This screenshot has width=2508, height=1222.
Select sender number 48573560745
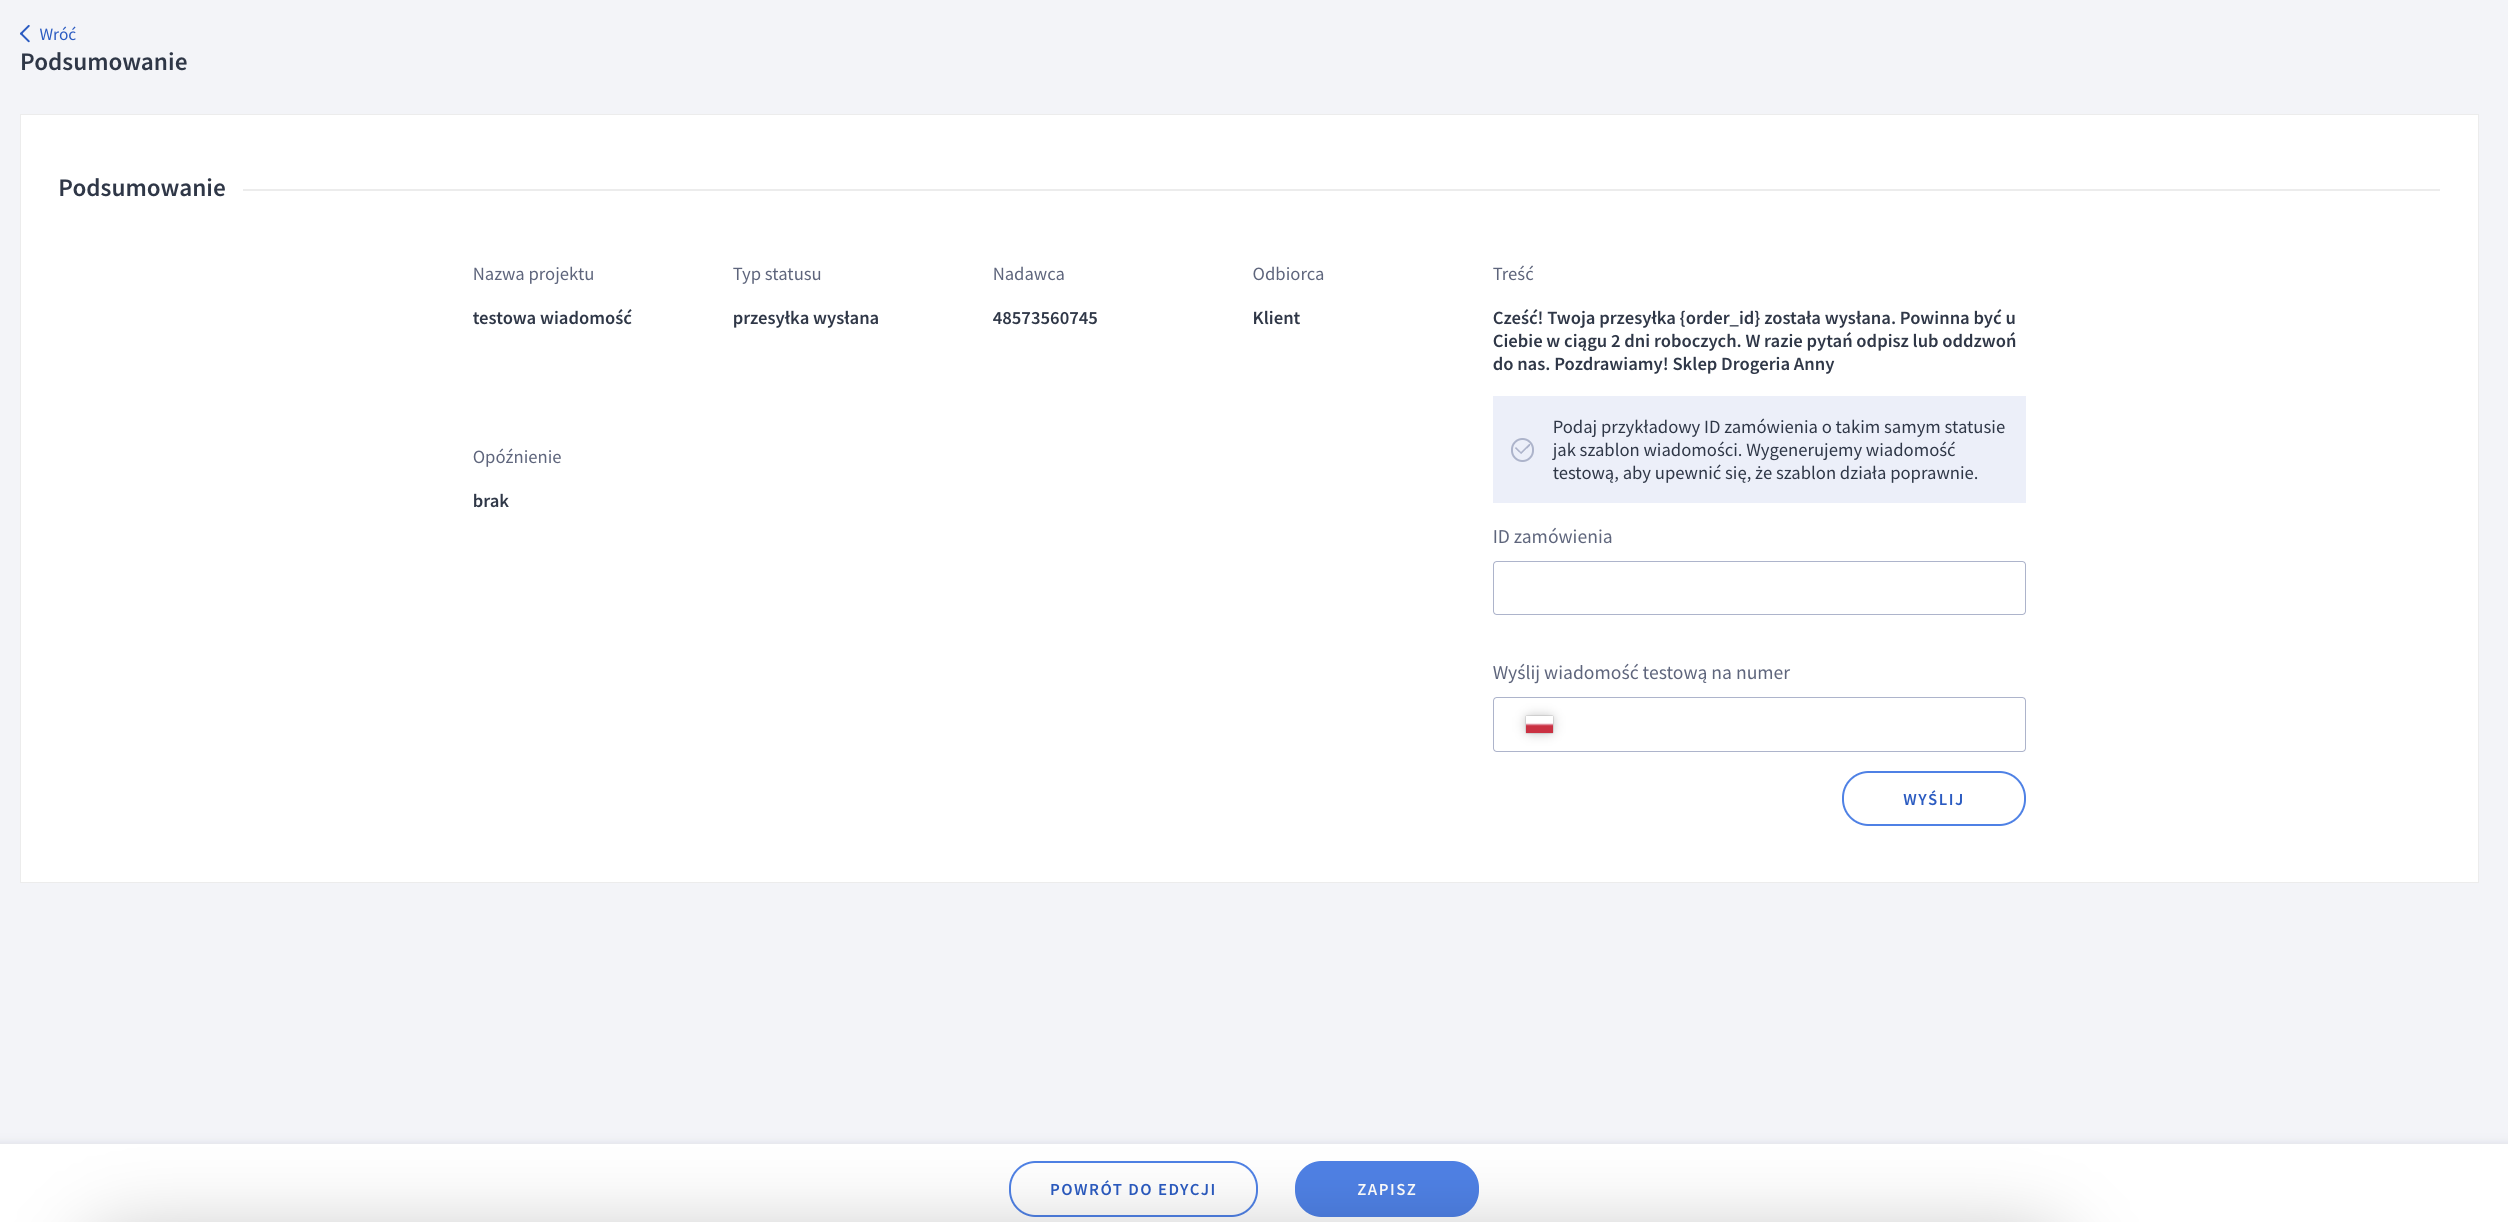[1044, 318]
